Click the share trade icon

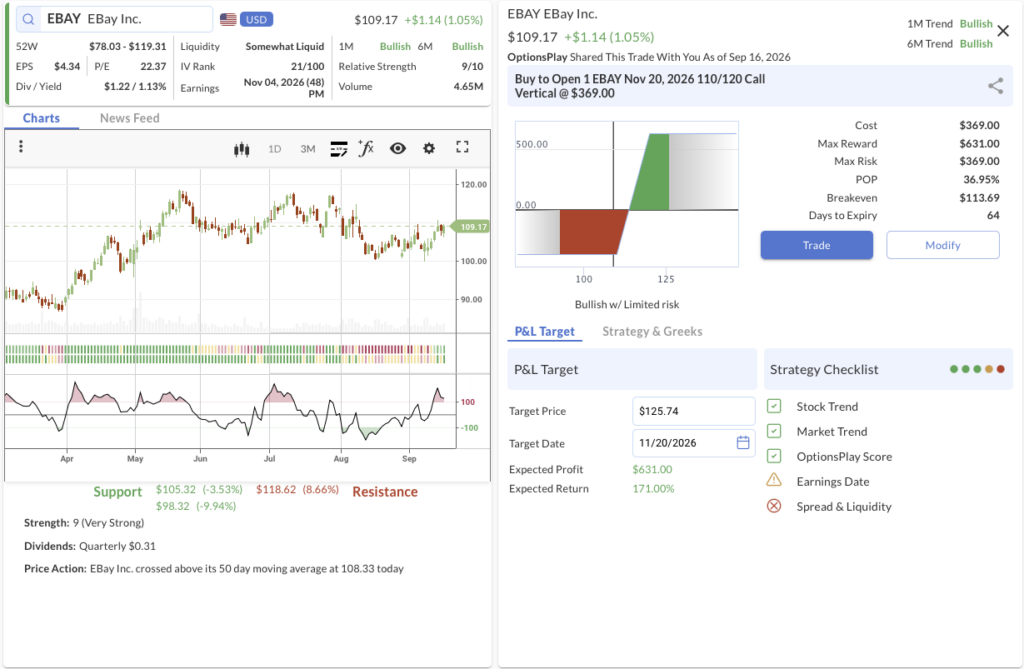pos(995,86)
